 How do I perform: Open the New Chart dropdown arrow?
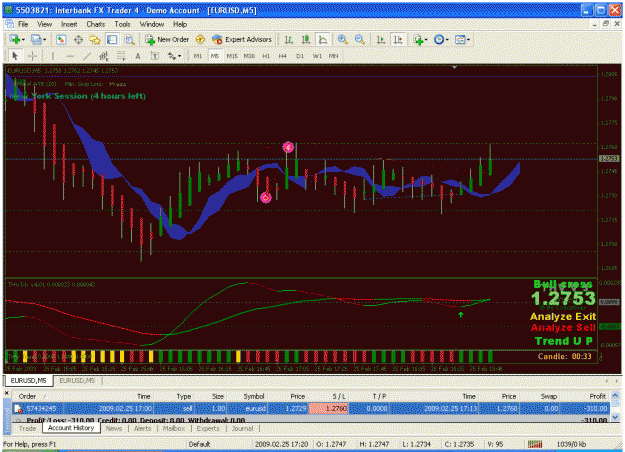pyautogui.click(x=23, y=40)
